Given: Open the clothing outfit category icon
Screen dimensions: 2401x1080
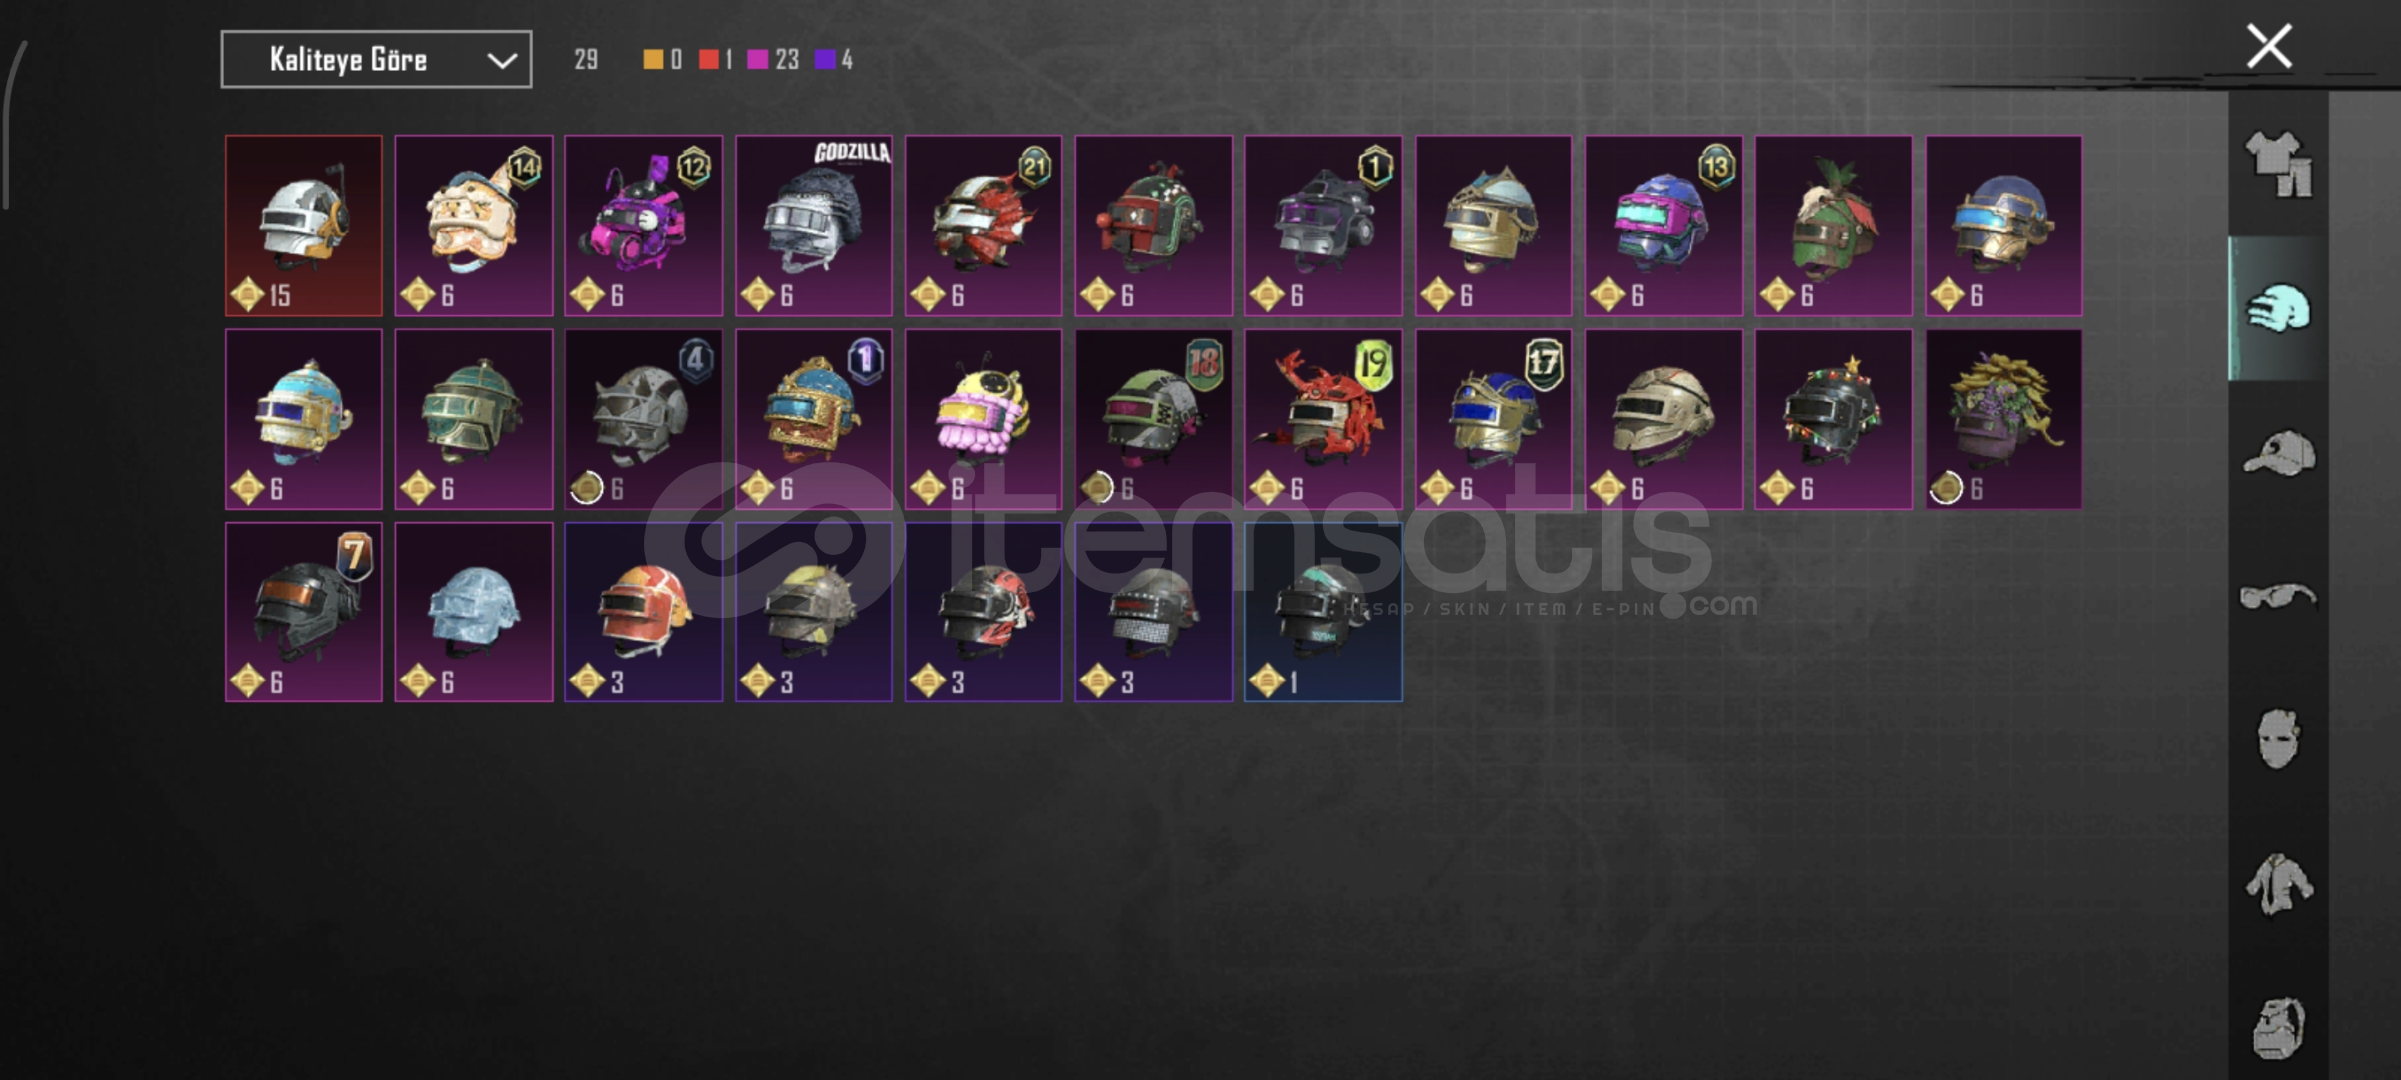Looking at the screenshot, I should click(x=2279, y=165).
